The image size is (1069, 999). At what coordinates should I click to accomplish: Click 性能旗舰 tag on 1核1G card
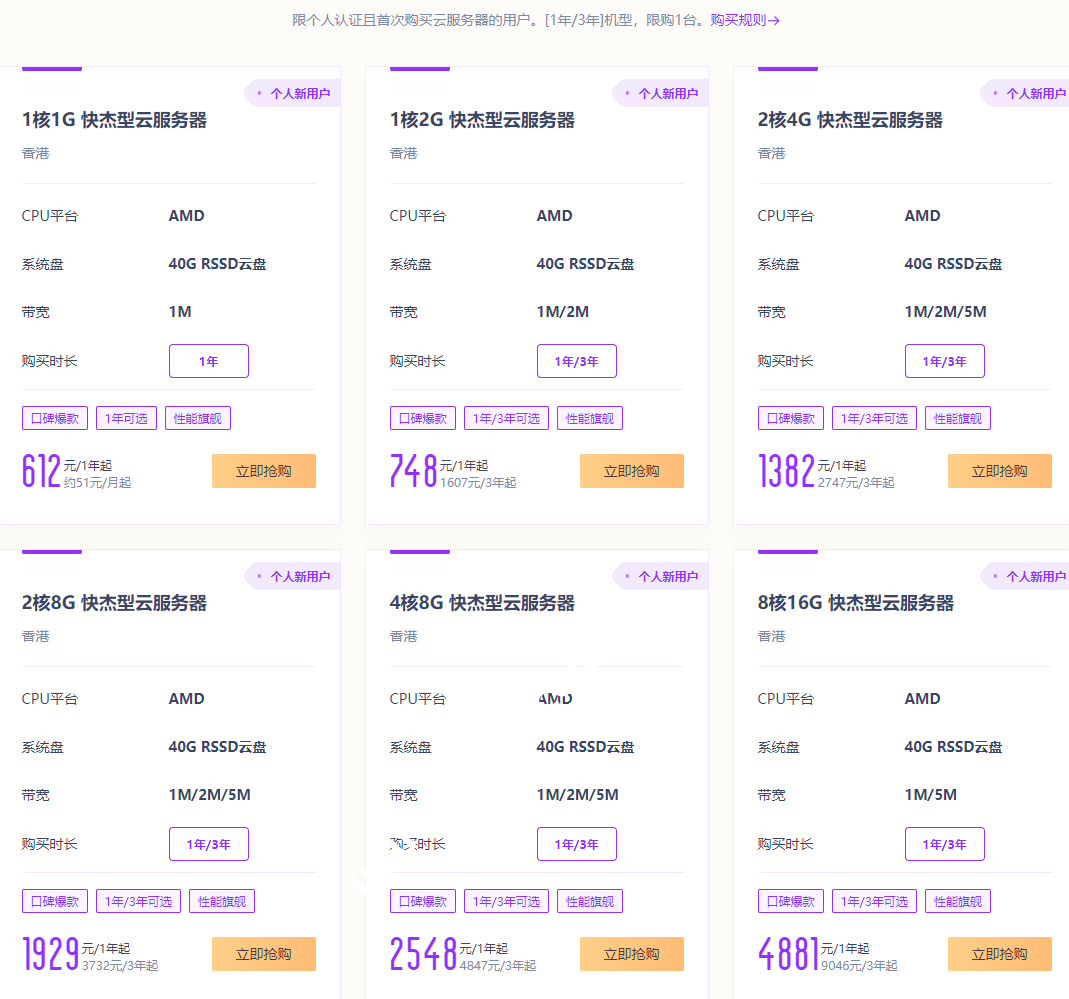pos(198,418)
